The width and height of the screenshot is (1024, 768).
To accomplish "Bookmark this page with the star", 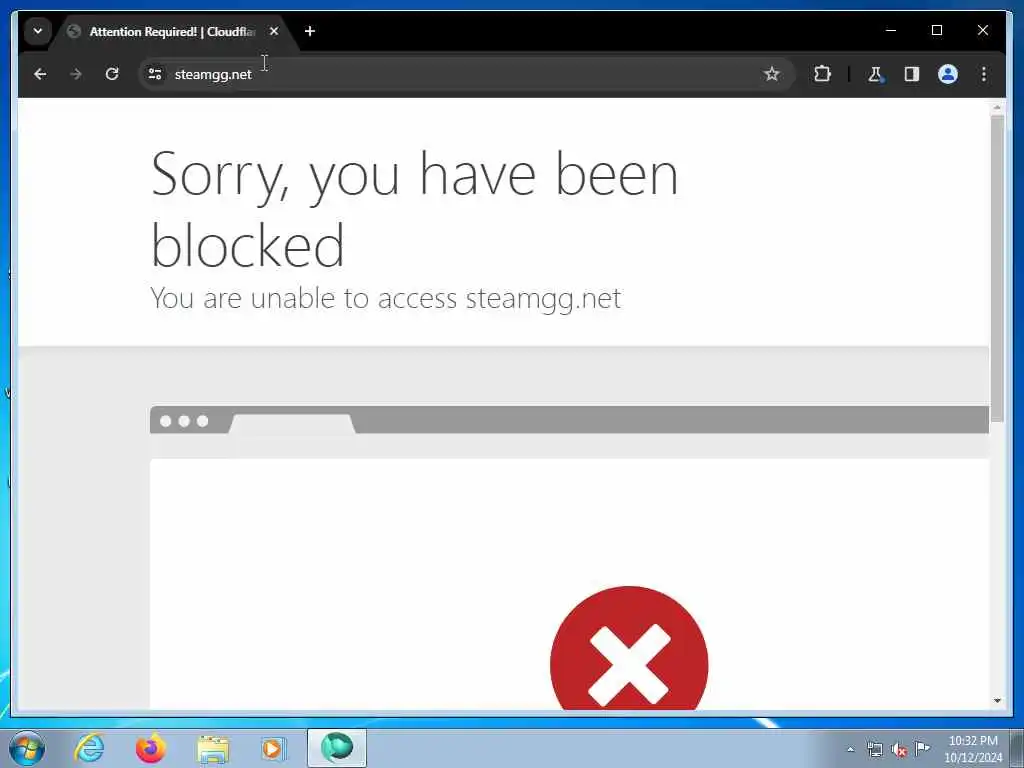I will [x=771, y=74].
